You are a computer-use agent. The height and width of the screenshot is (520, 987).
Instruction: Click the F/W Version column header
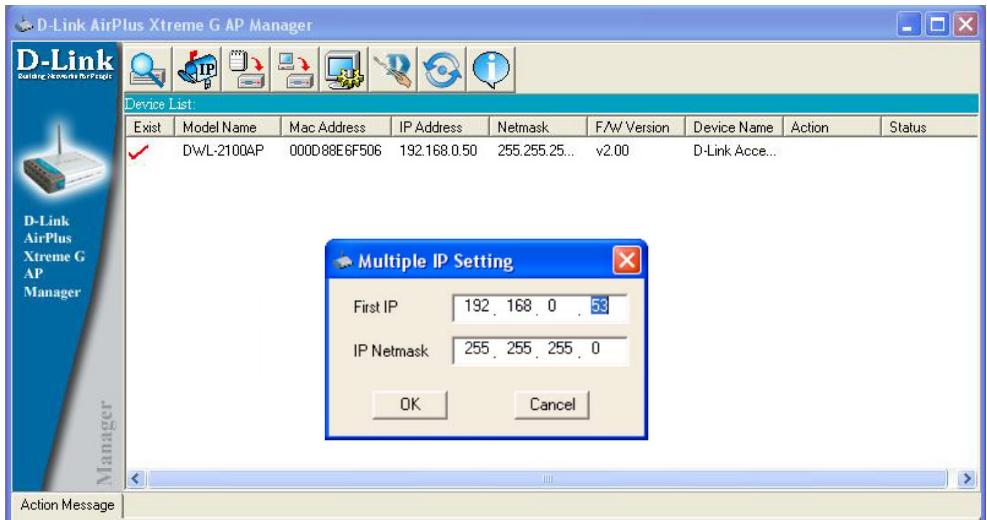(636, 127)
